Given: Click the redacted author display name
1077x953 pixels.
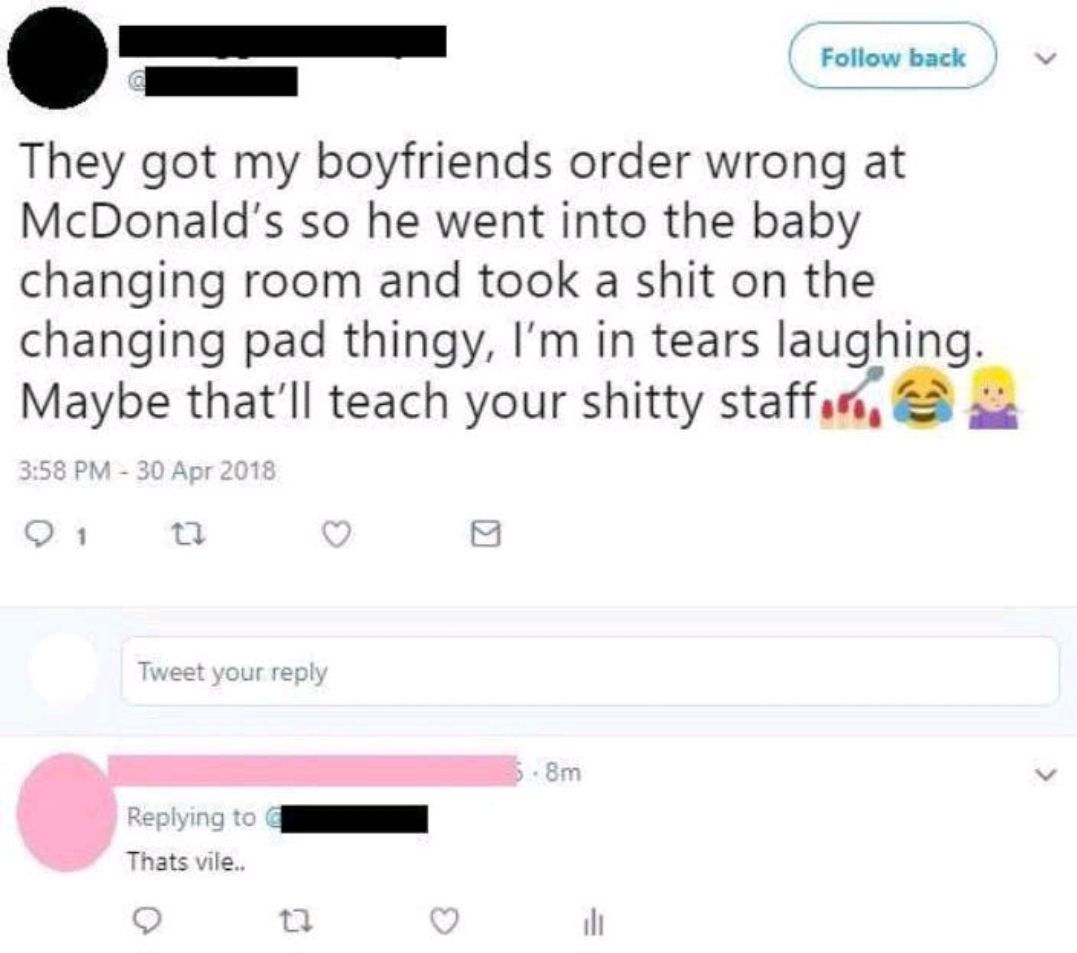Looking at the screenshot, I should [282, 41].
